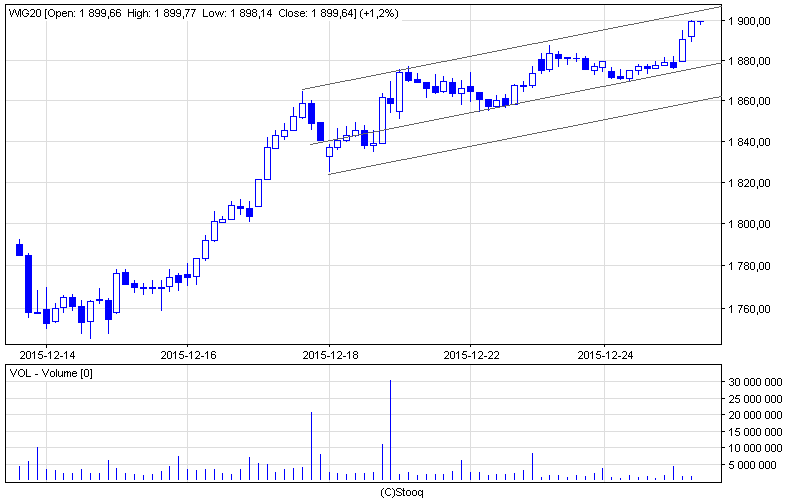Click the last white candlestick at 1 900

[692, 29]
